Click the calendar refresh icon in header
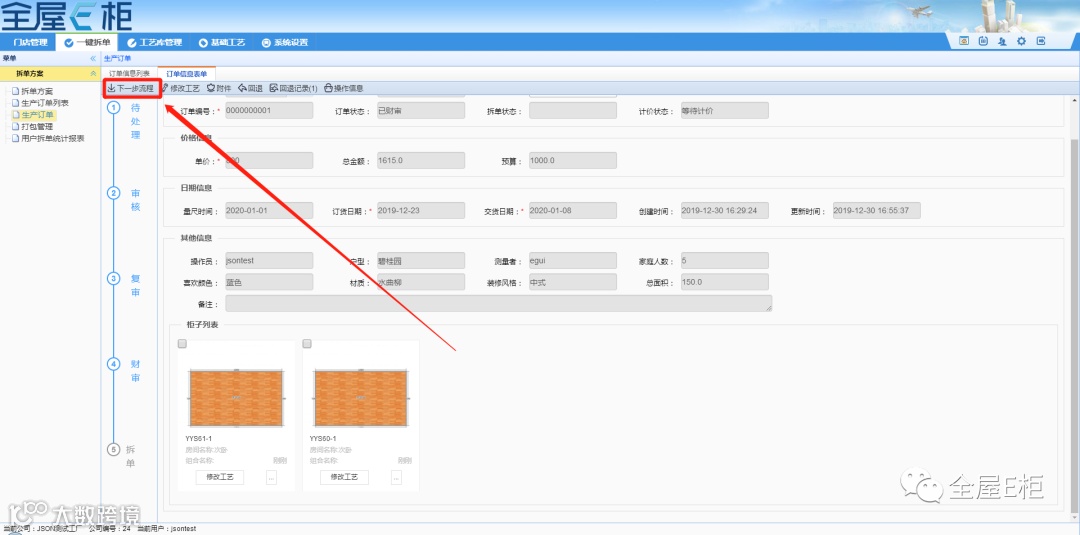This screenshot has width=1080, height=535. click(984, 41)
